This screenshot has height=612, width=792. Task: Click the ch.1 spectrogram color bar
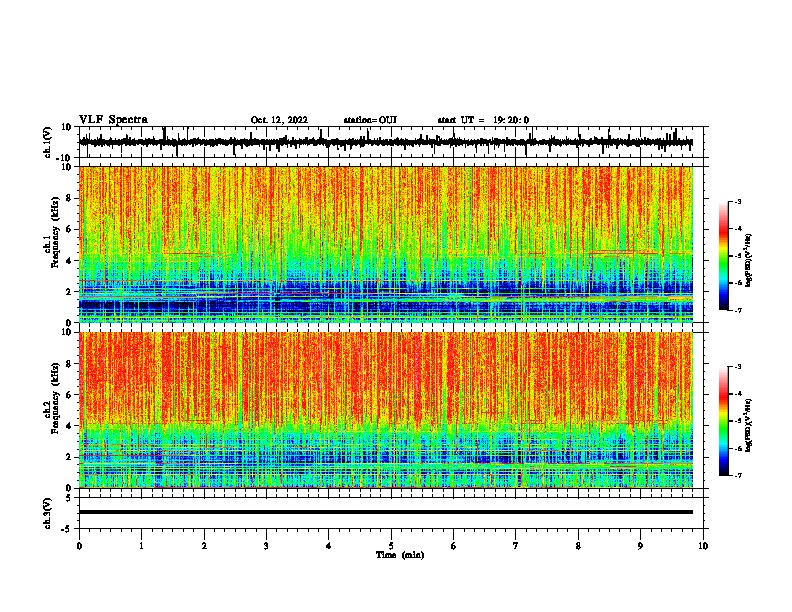(x=724, y=256)
